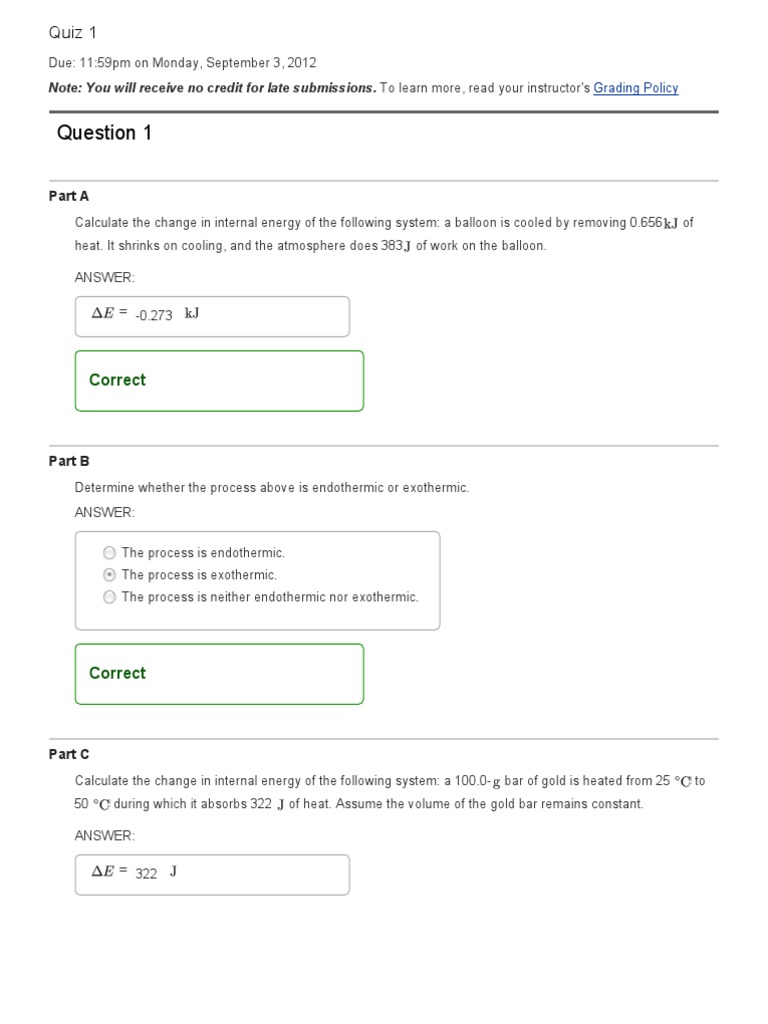Image resolution: width=768 pixels, height=1024 pixels.
Task: Click the Part B heading
Action: tap(69, 461)
